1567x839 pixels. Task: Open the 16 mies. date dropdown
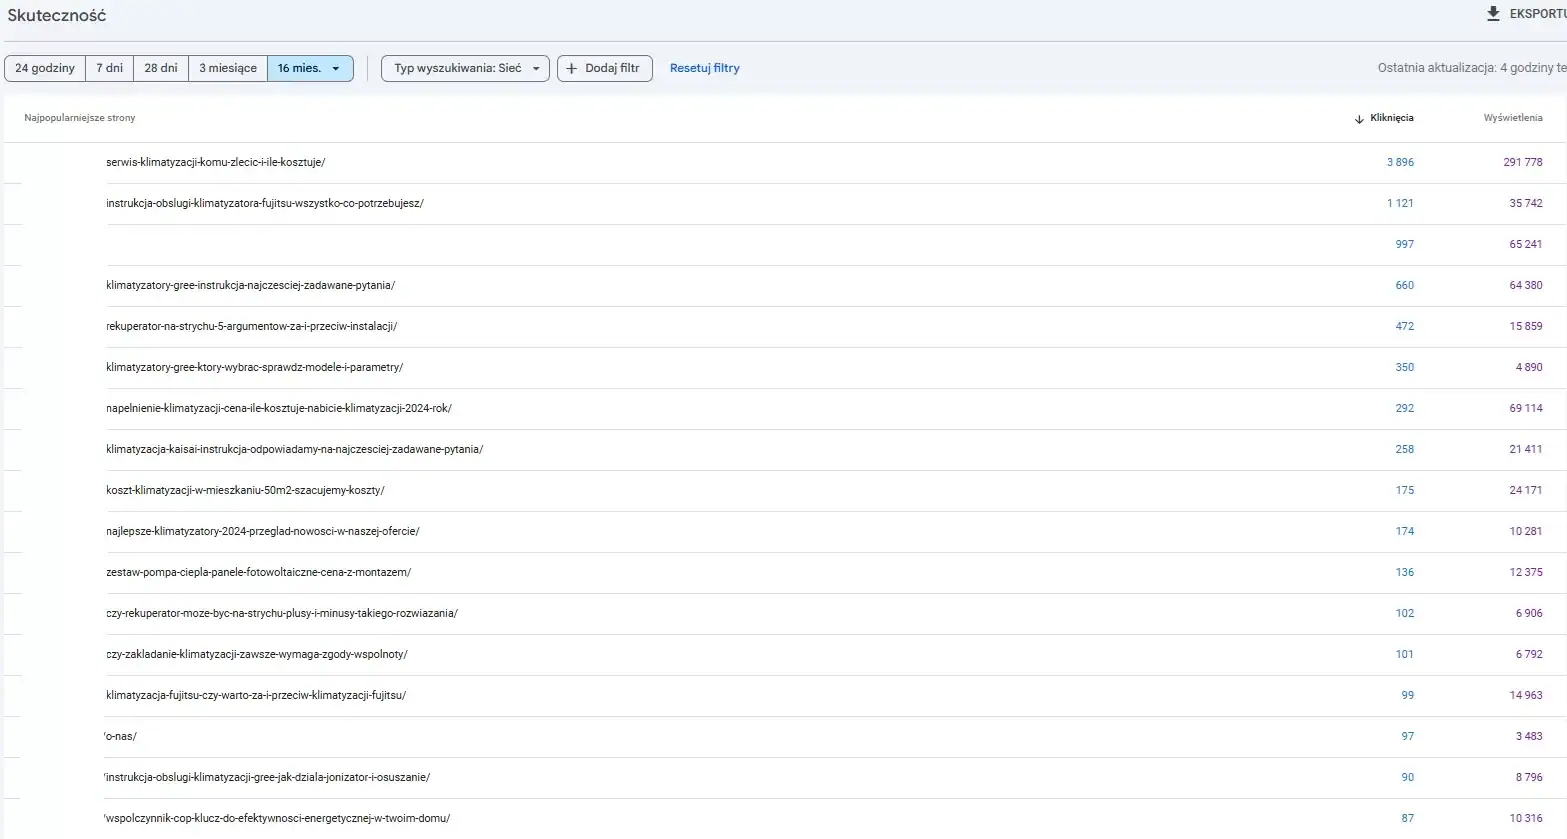(x=310, y=68)
